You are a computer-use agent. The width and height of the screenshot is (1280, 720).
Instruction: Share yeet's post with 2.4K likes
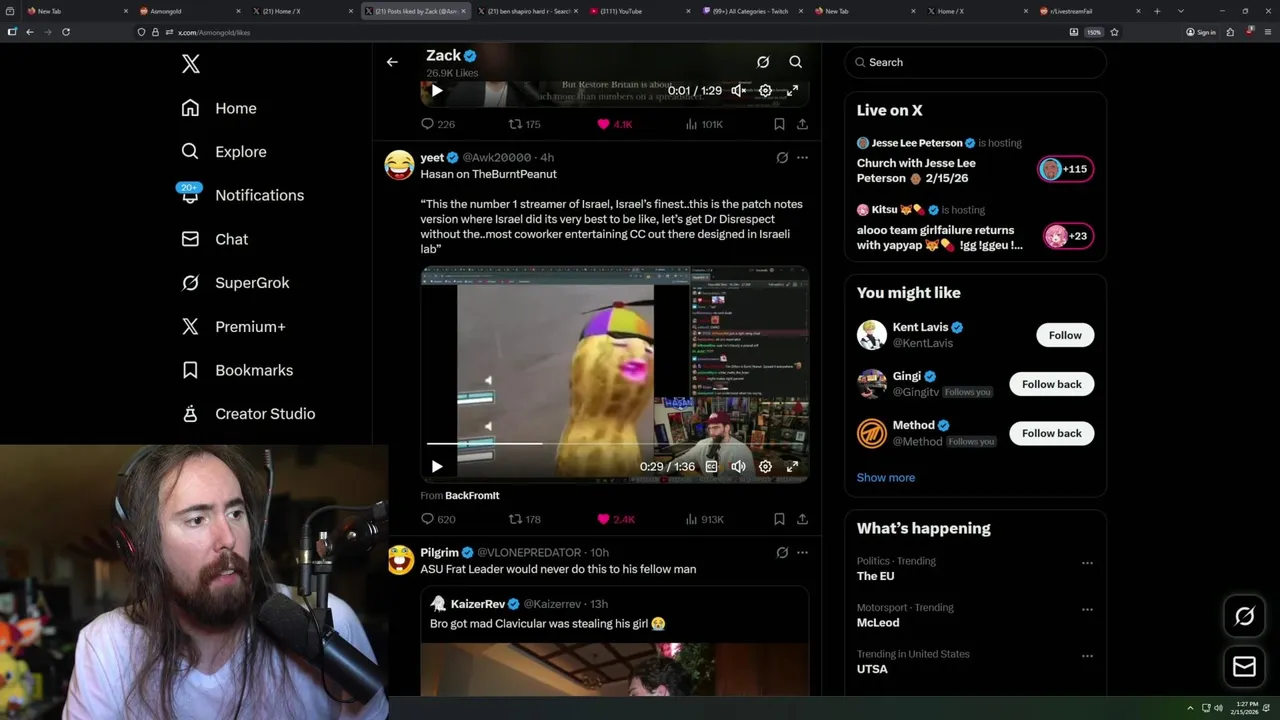[802, 519]
